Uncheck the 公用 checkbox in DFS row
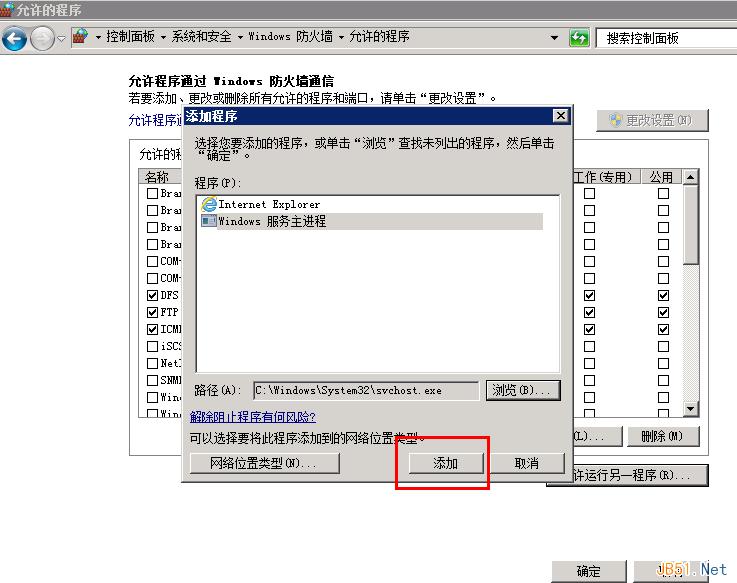The width and height of the screenshot is (737, 583). coord(663,296)
